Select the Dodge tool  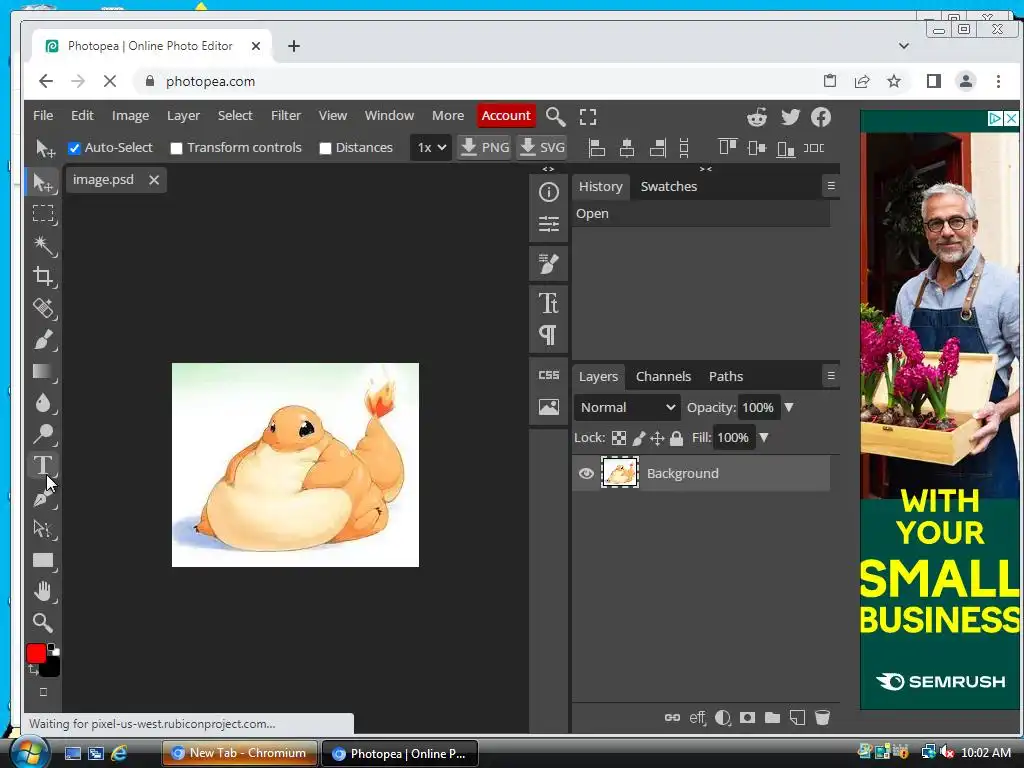(x=43, y=434)
